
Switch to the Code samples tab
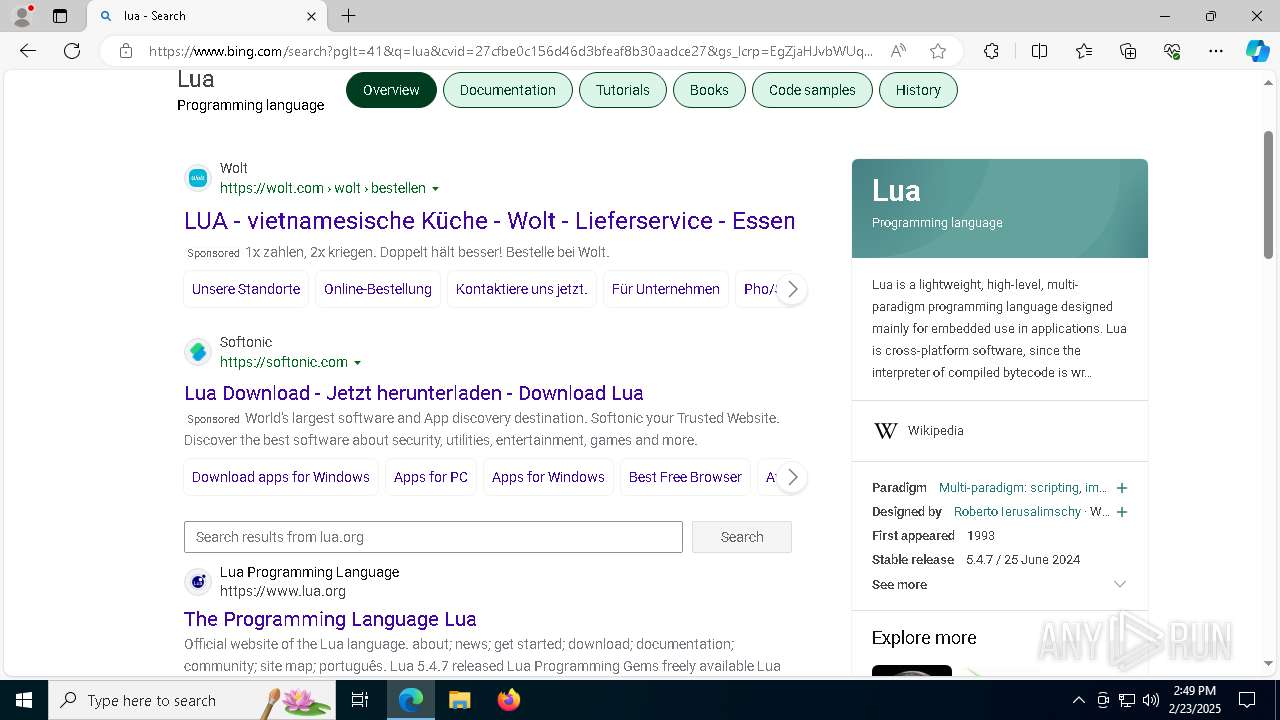click(812, 90)
